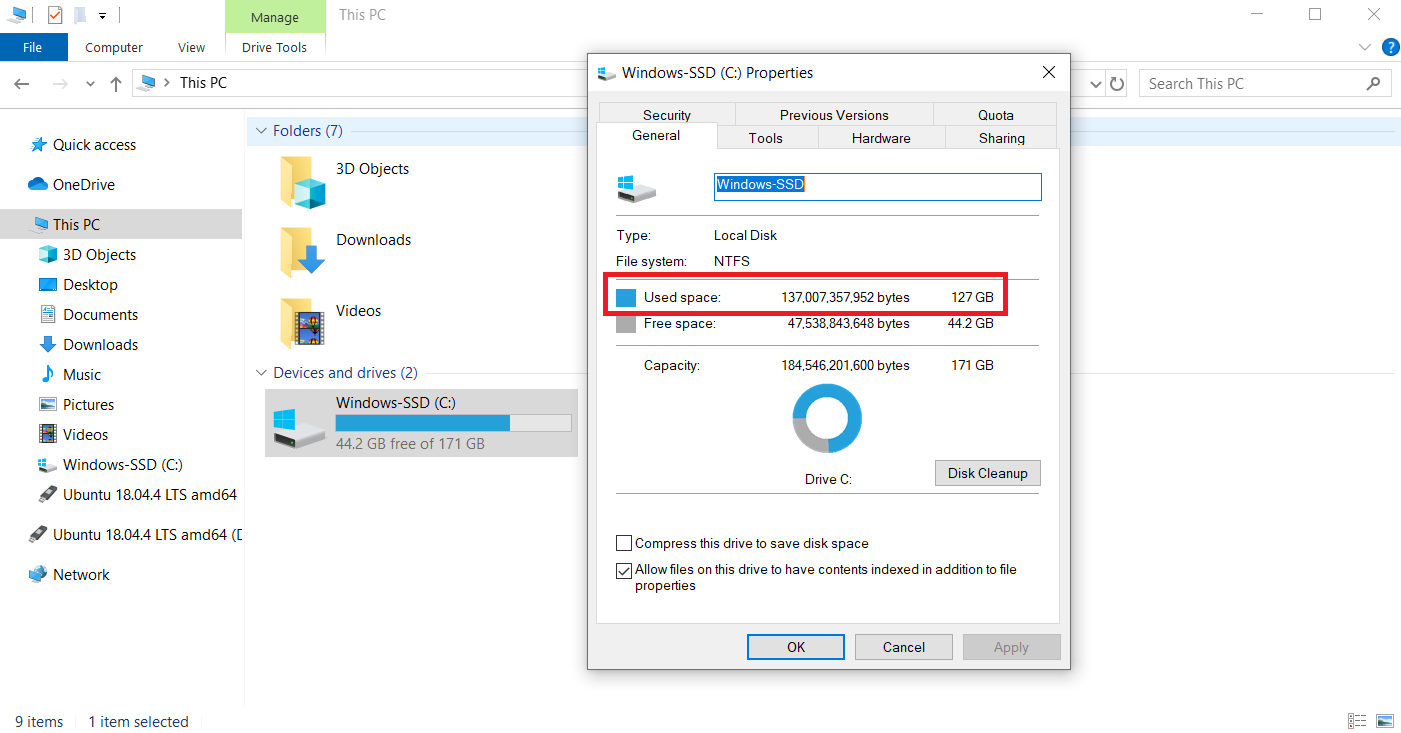Select Windows-SSD (C:) in navigation pane
The height and width of the screenshot is (733, 1401).
coord(122,465)
